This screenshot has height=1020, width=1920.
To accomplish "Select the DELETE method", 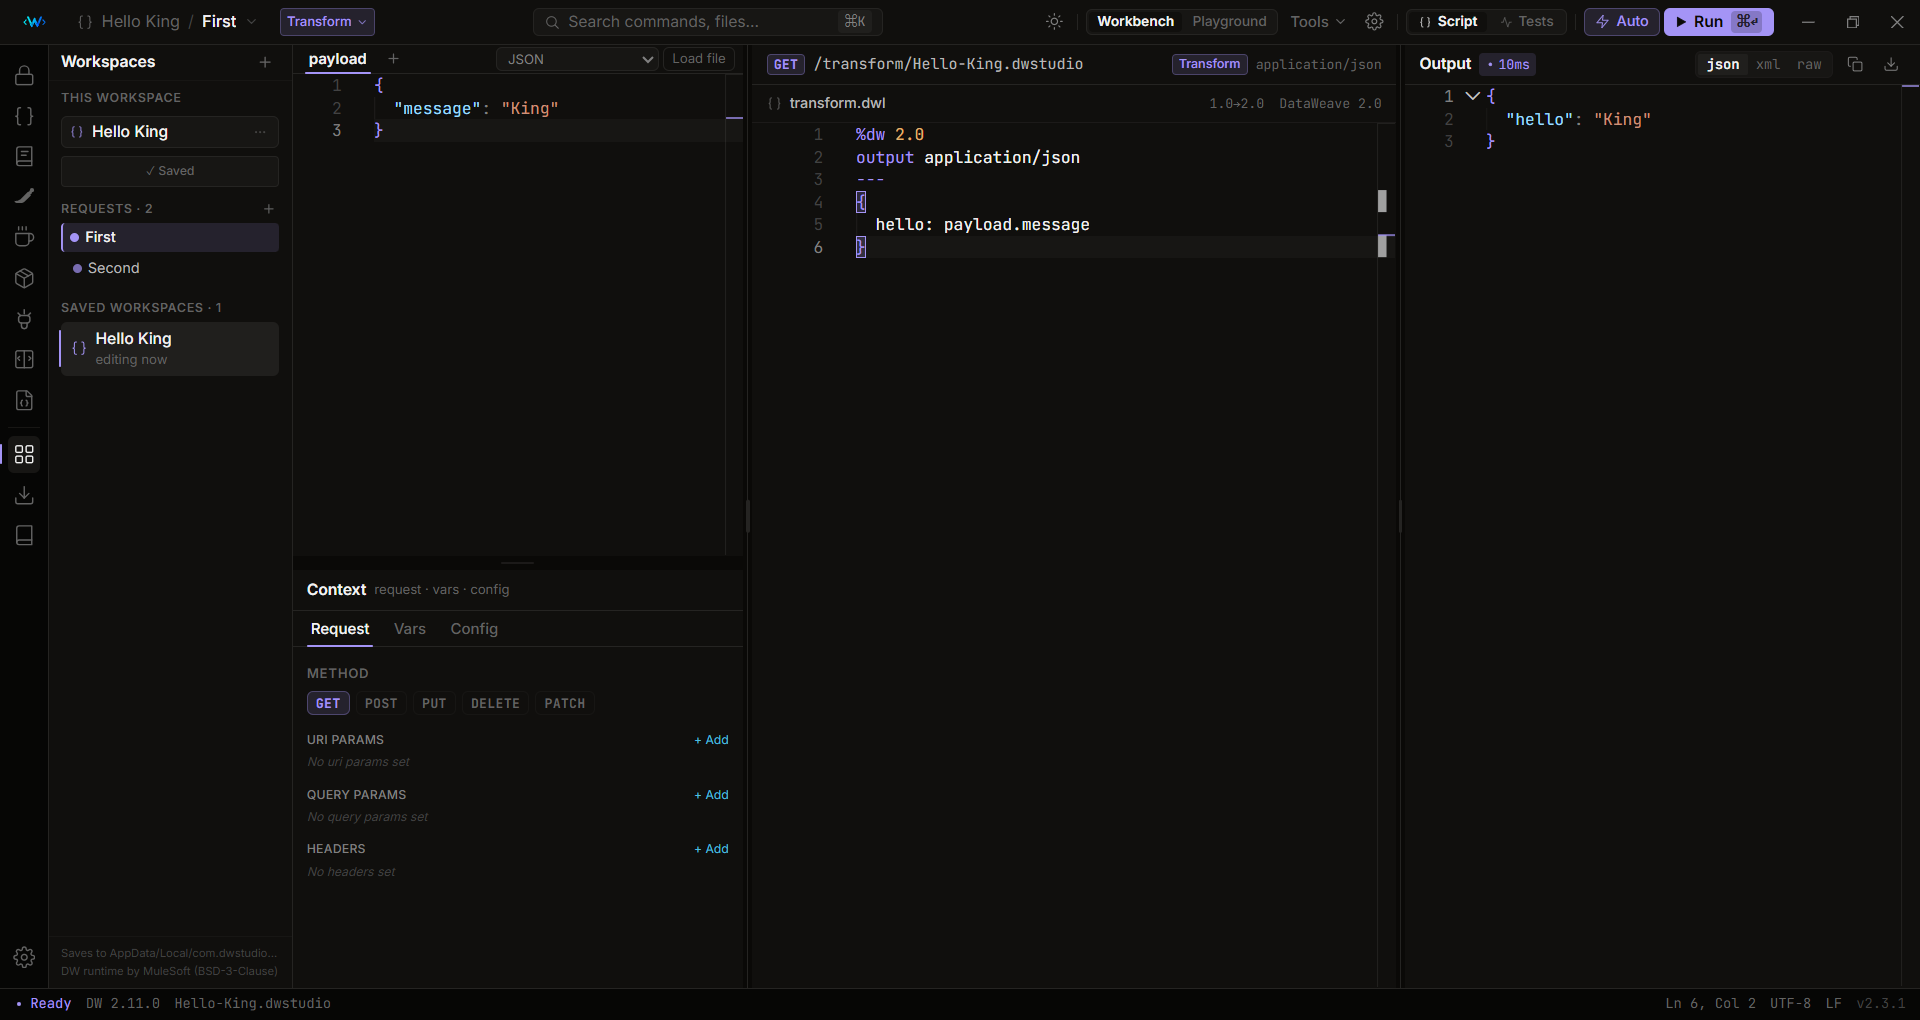I will pyautogui.click(x=495, y=703).
